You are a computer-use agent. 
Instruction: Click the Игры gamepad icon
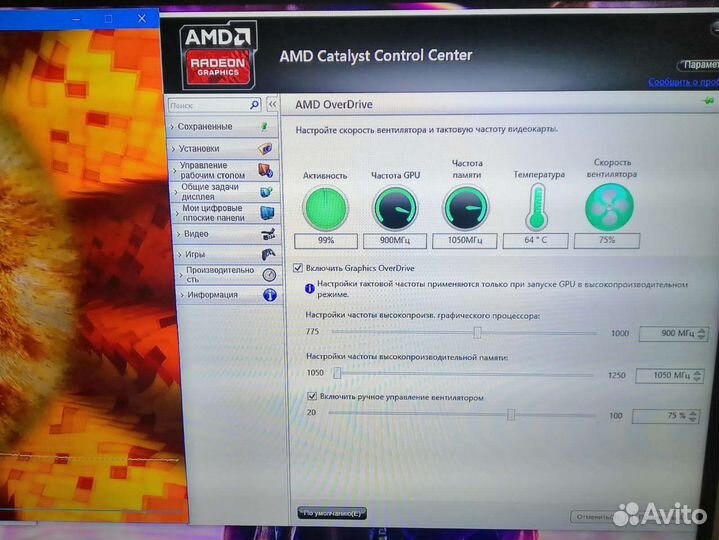tap(268, 254)
